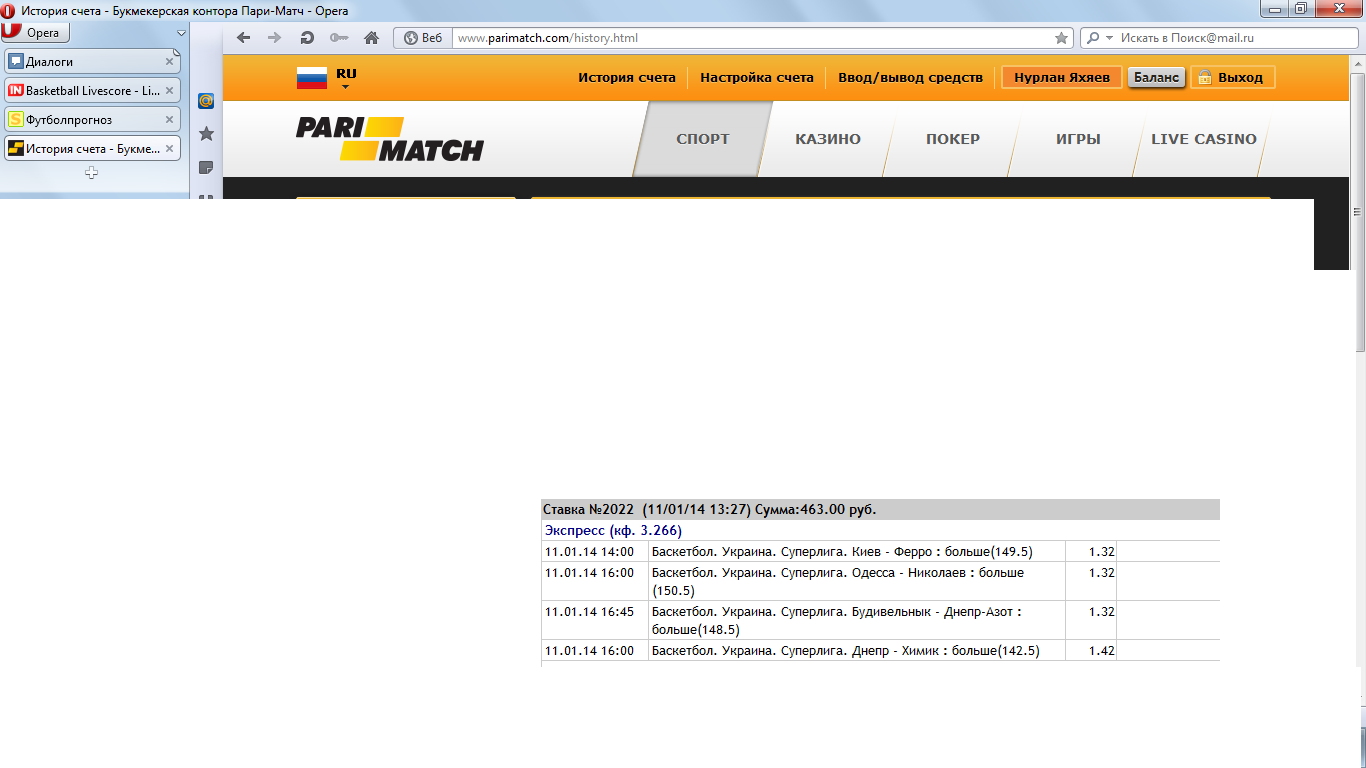Close the Футболпрогноз tab
This screenshot has height=768, width=1366.
click(169, 119)
